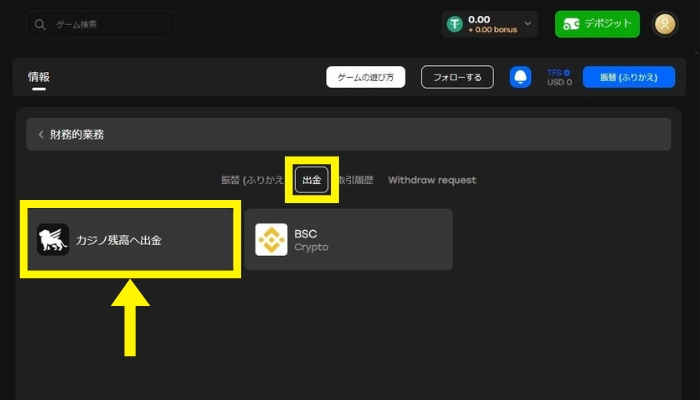Select the 出金 tab

coord(312,180)
